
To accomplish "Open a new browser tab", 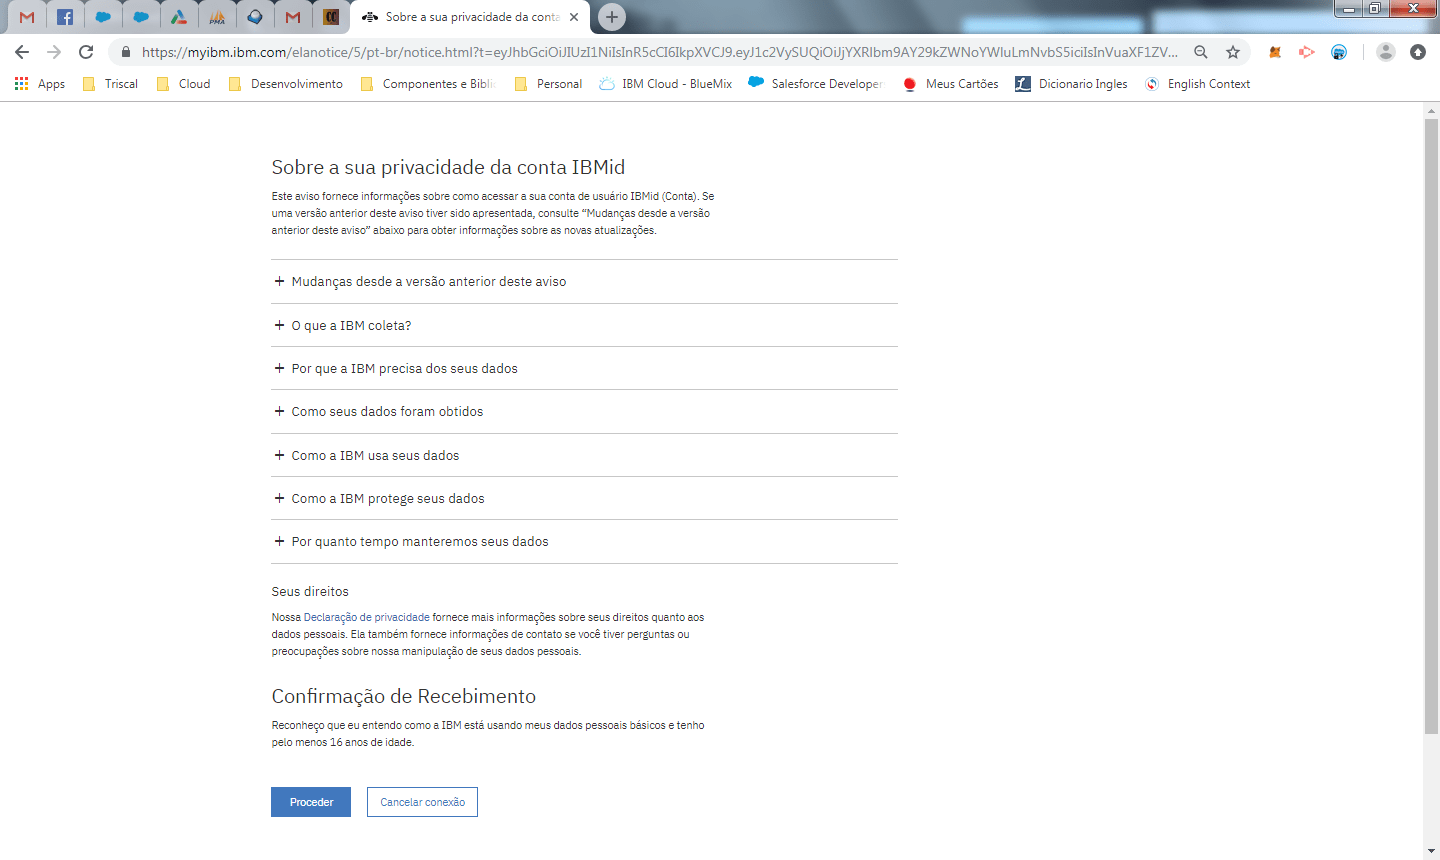I will pyautogui.click(x=612, y=17).
